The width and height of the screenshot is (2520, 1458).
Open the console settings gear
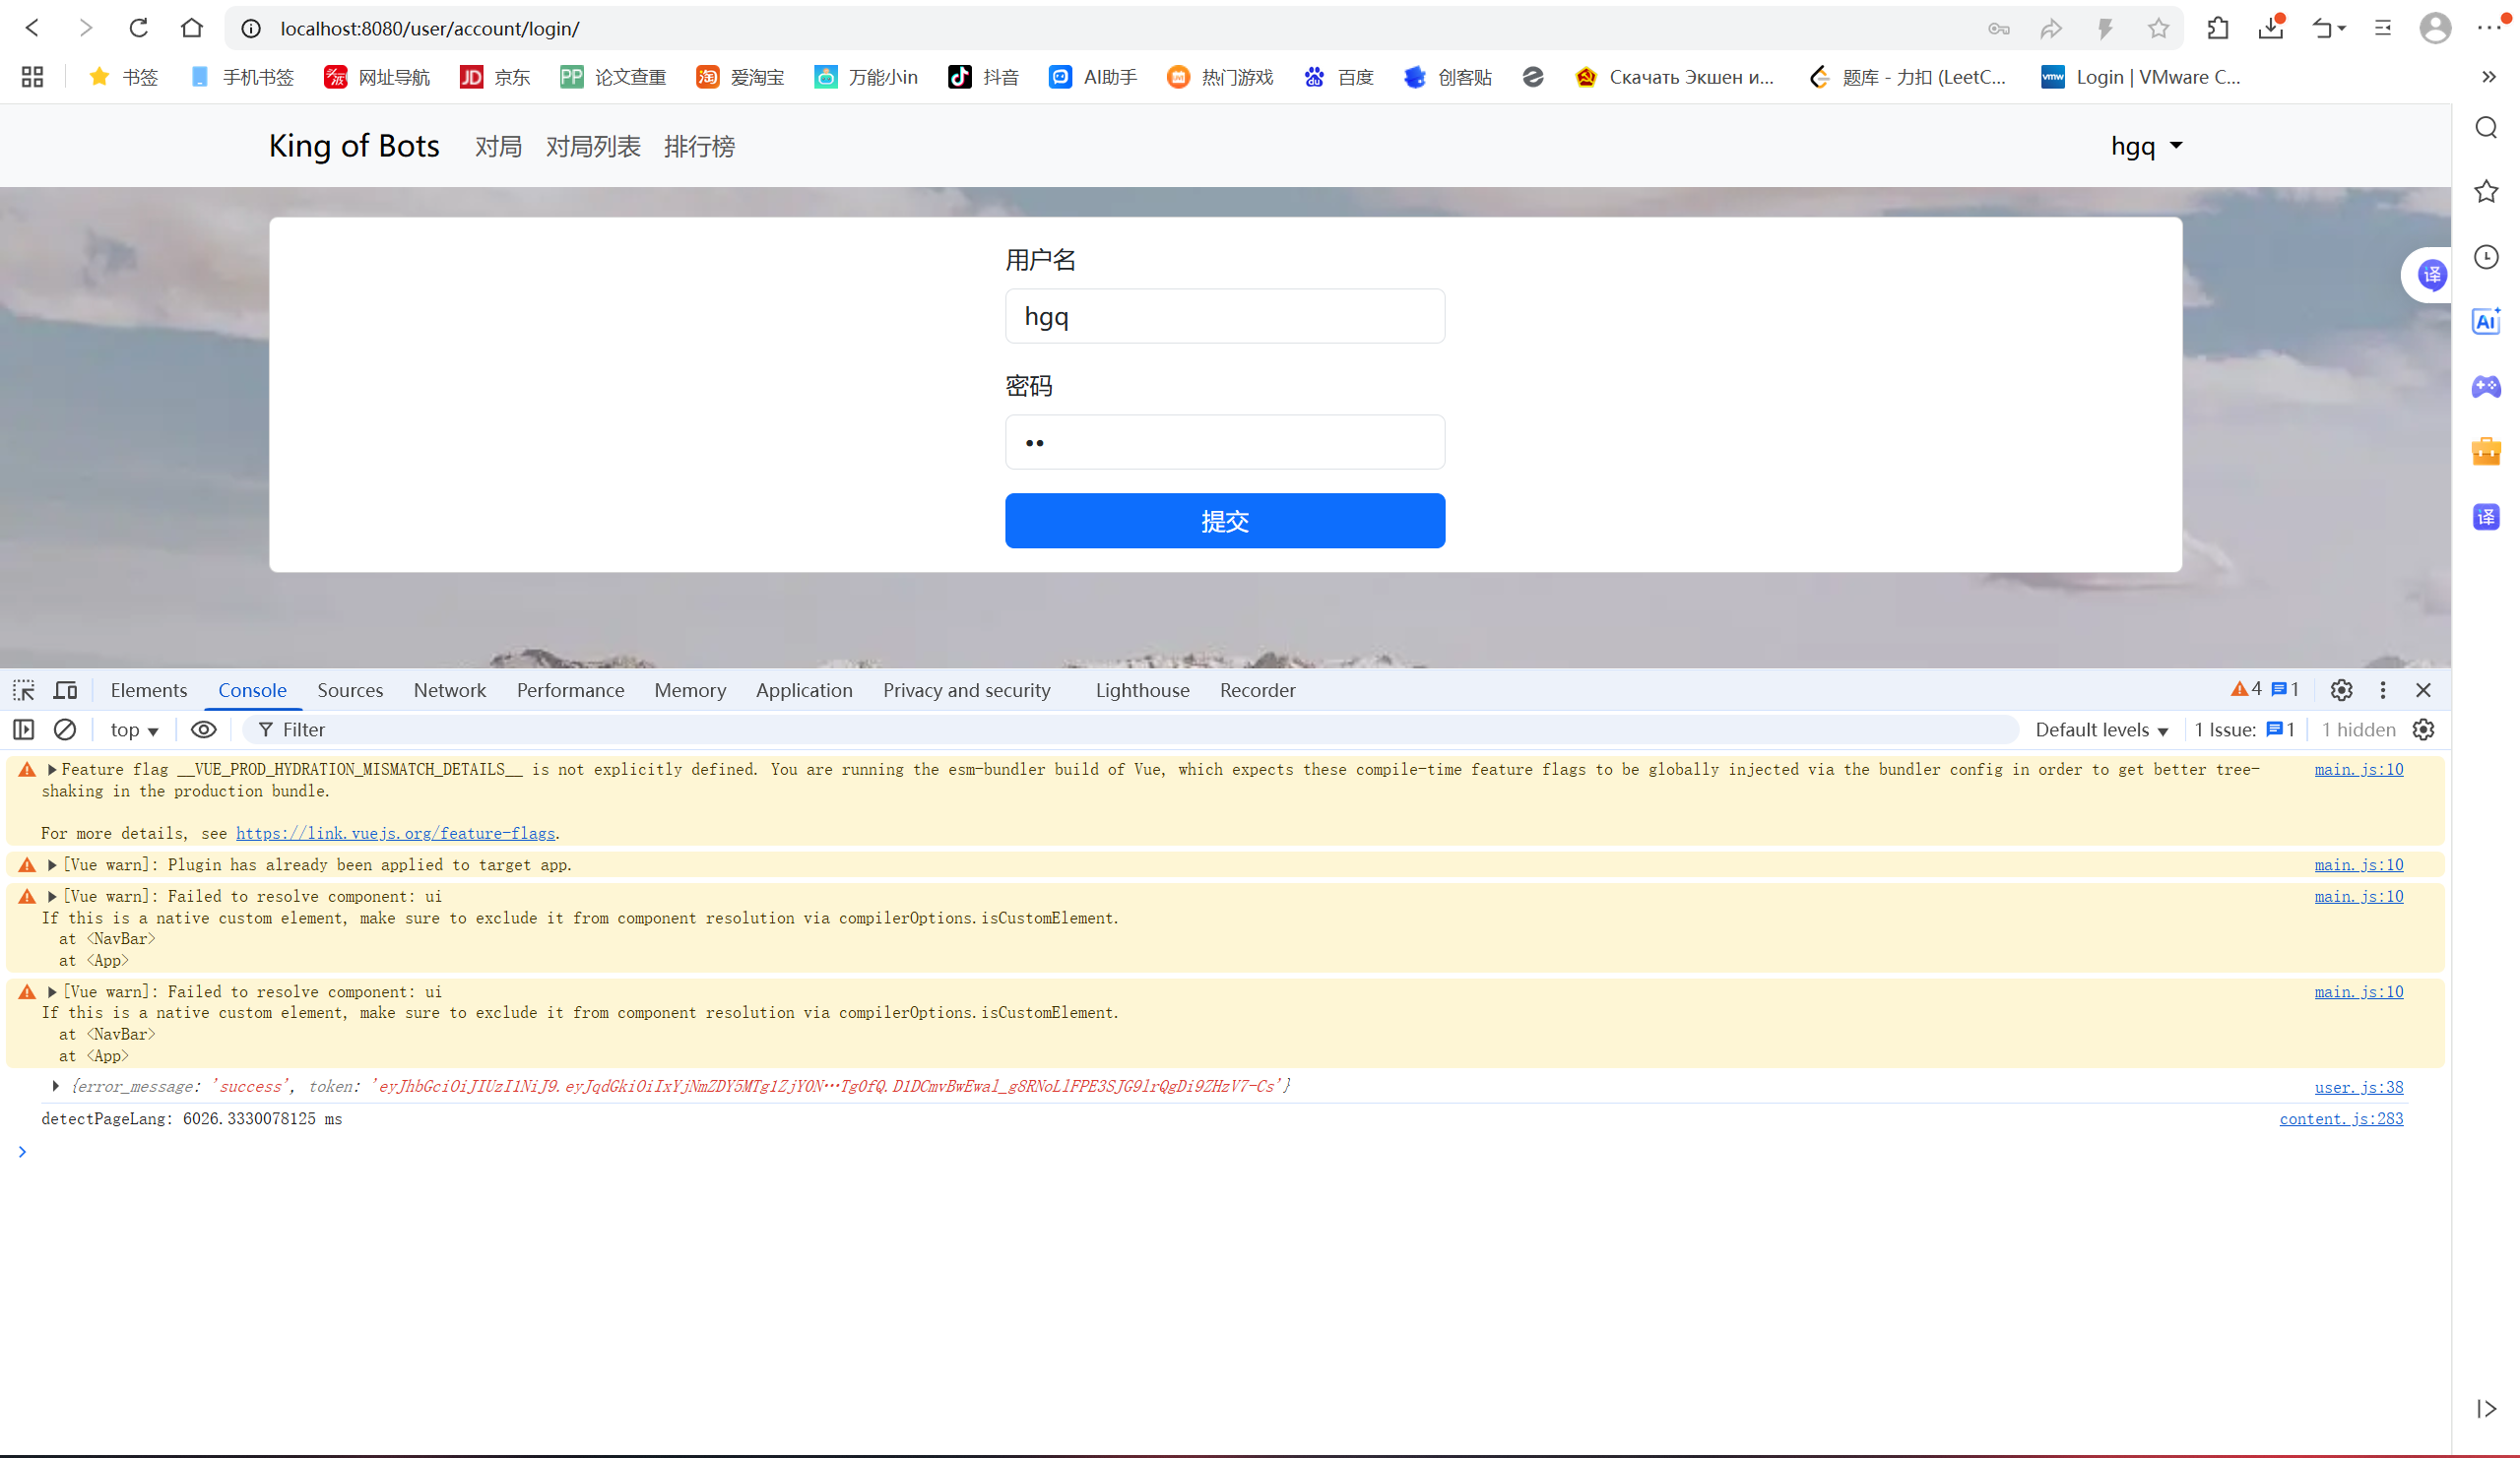[x=2423, y=730]
